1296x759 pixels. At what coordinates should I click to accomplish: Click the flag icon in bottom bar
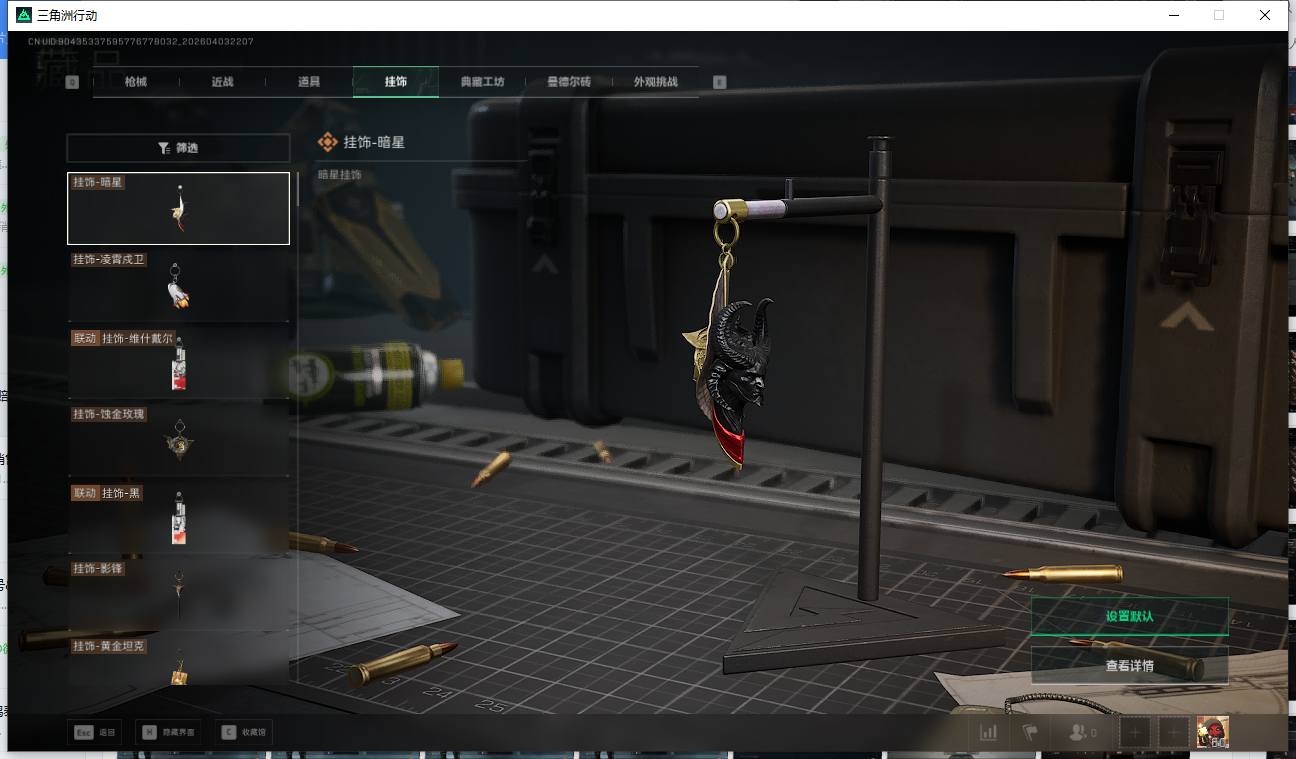click(x=1030, y=732)
